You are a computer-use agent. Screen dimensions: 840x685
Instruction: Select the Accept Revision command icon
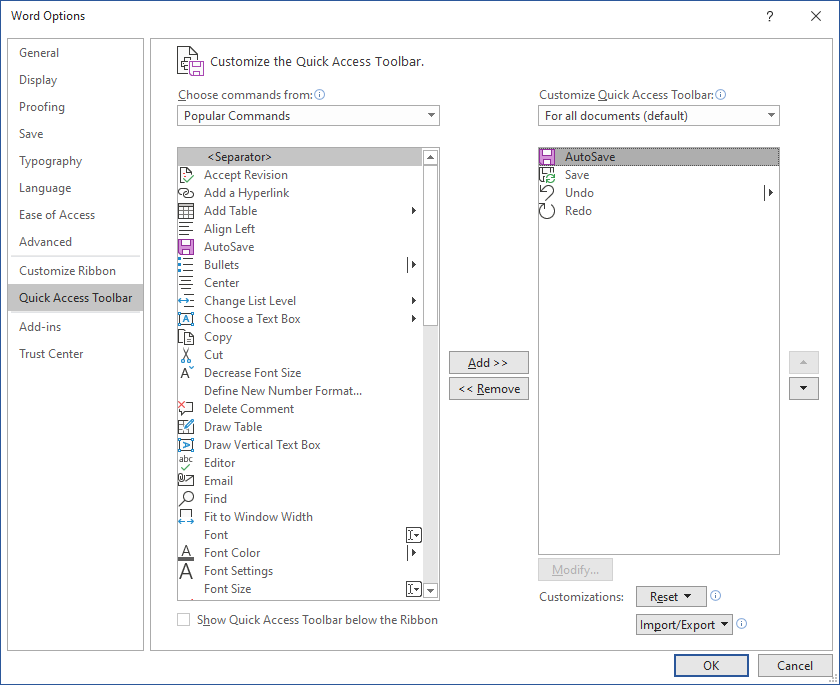(186, 175)
